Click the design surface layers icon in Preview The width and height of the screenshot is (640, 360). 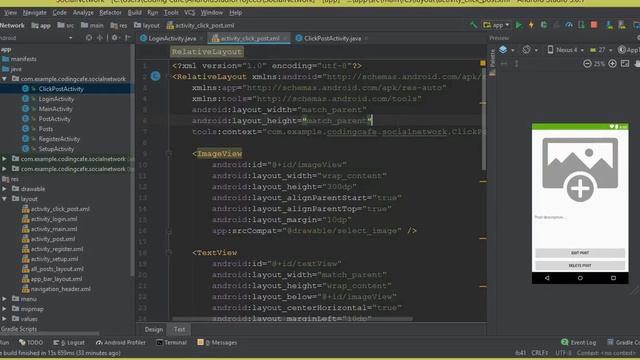tap(503, 50)
